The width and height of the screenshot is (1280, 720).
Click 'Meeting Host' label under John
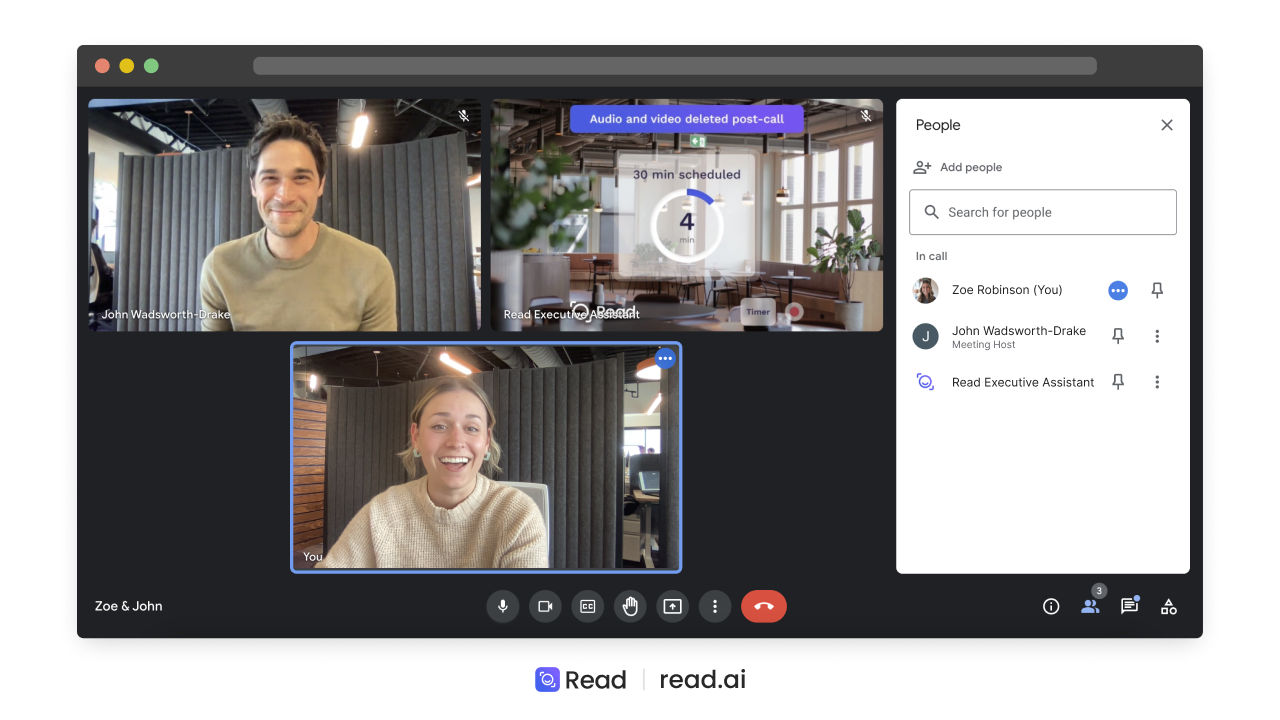pos(983,345)
